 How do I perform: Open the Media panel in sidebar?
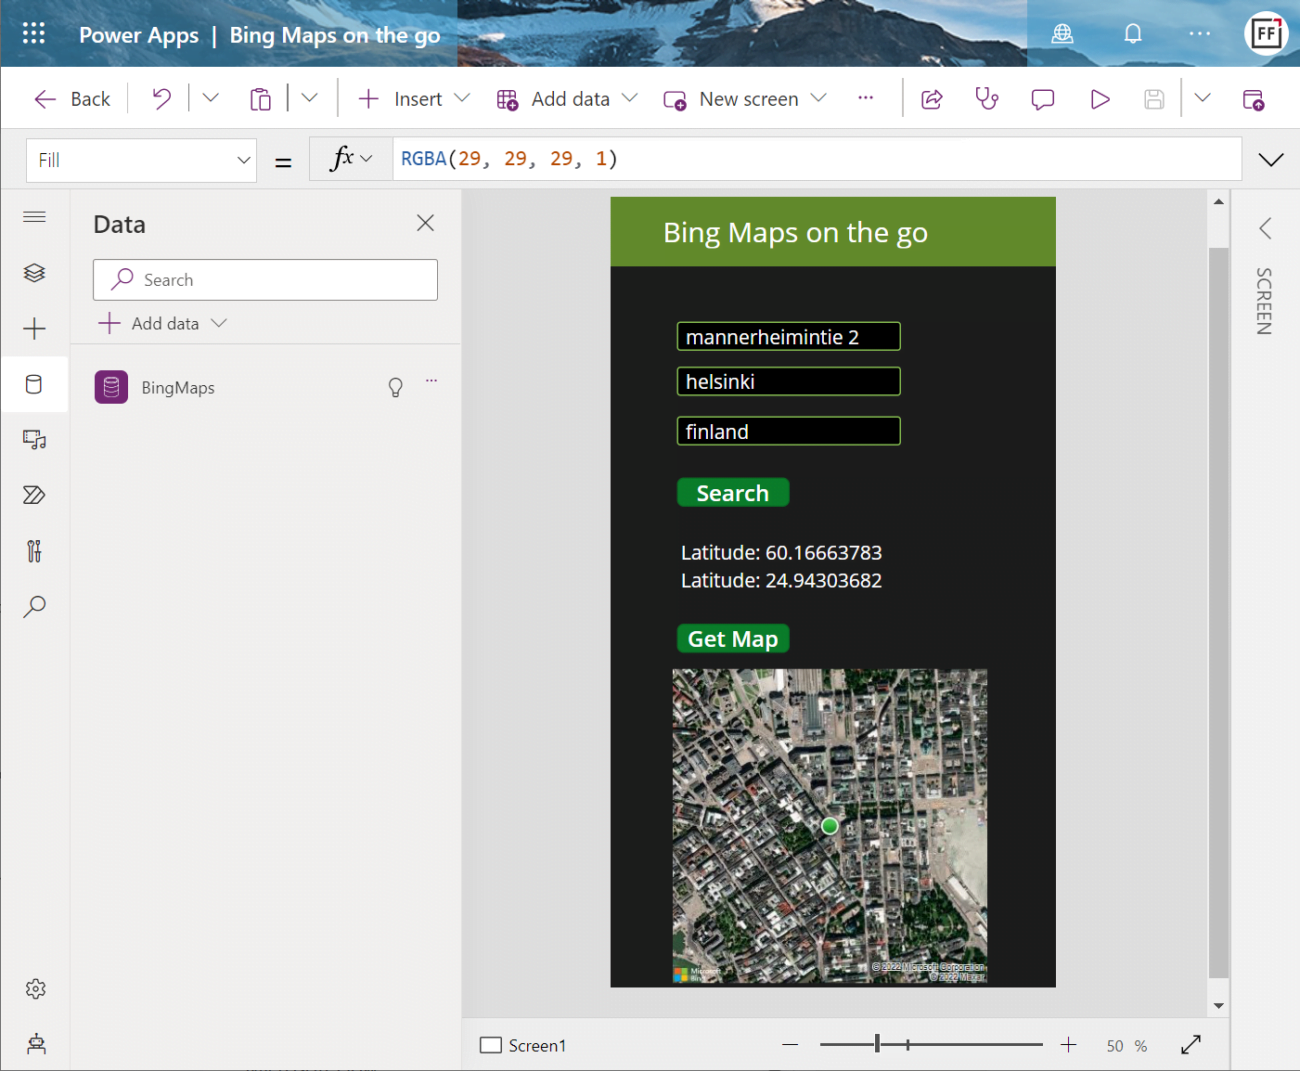click(35, 439)
